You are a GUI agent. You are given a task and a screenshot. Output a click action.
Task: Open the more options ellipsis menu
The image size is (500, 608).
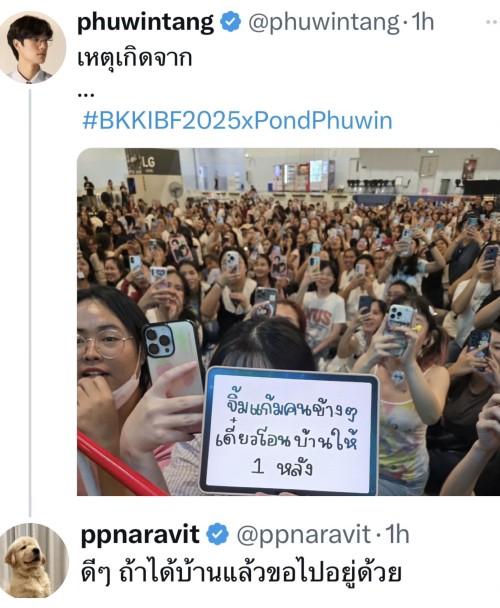pyautogui.click(x=492, y=22)
